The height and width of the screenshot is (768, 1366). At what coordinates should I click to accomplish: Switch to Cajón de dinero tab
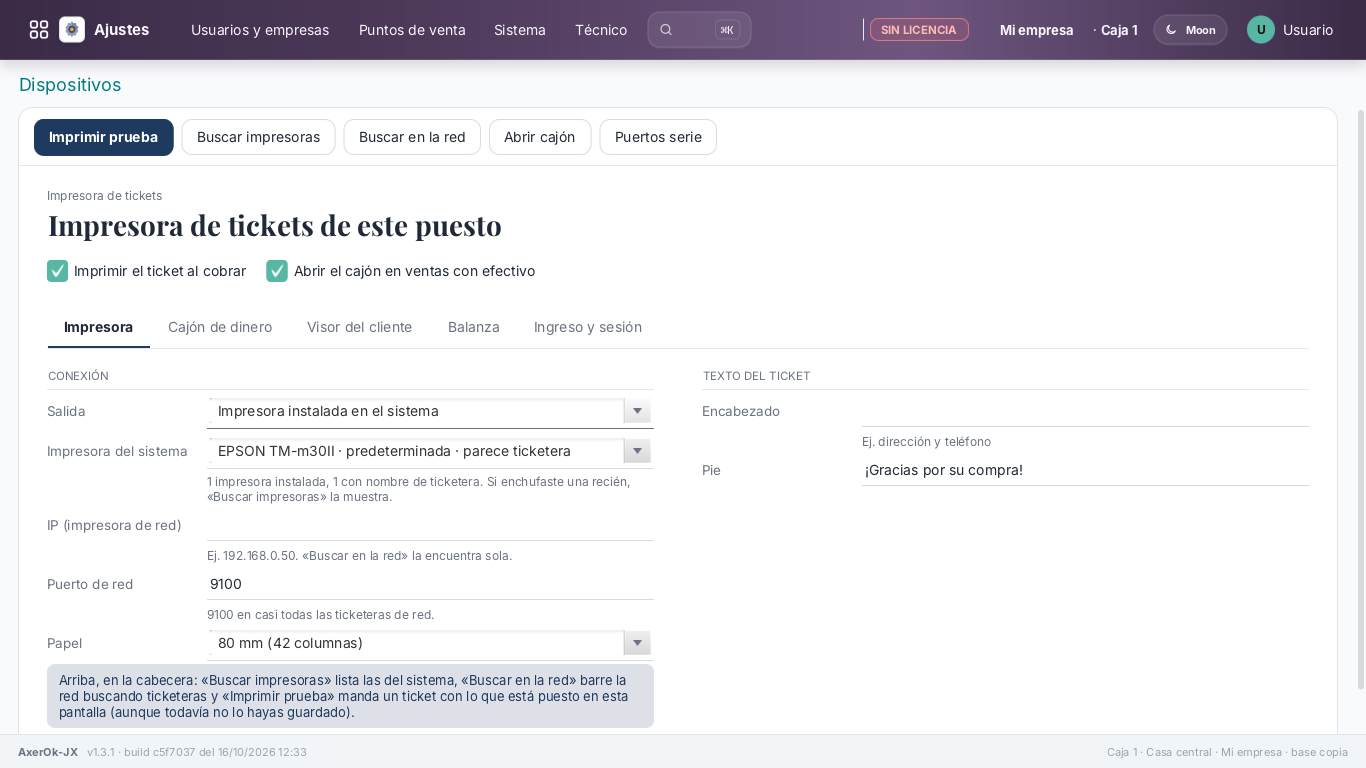[220, 327]
